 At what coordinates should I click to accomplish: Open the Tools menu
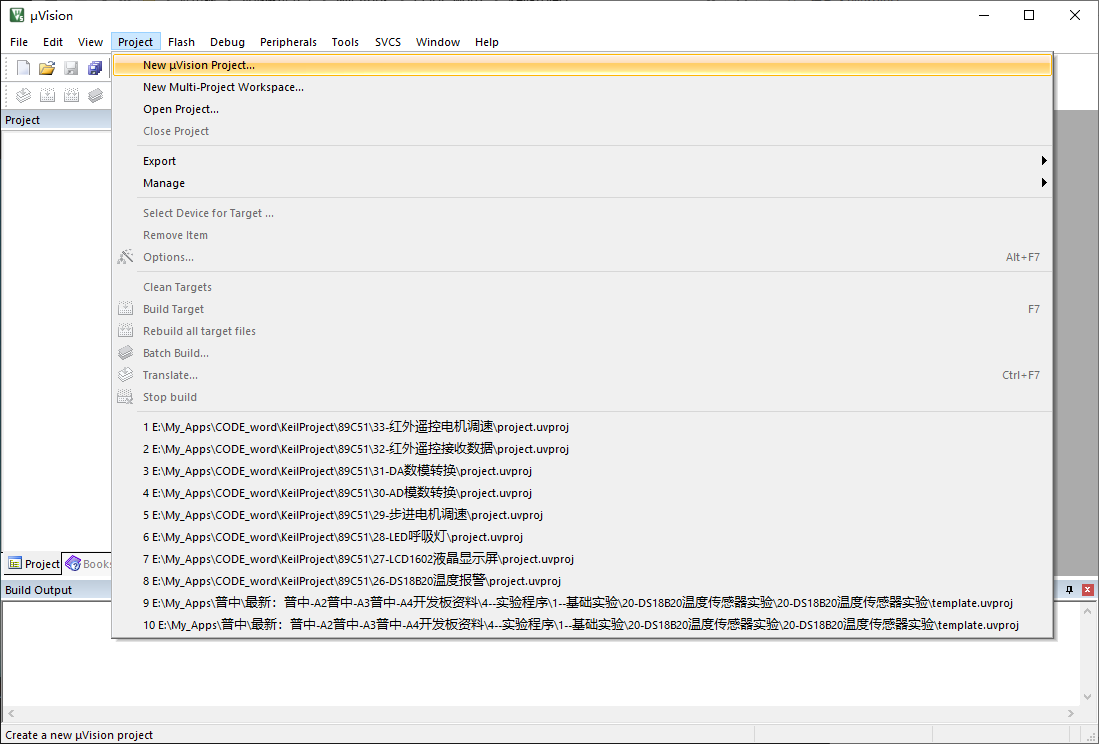point(345,42)
